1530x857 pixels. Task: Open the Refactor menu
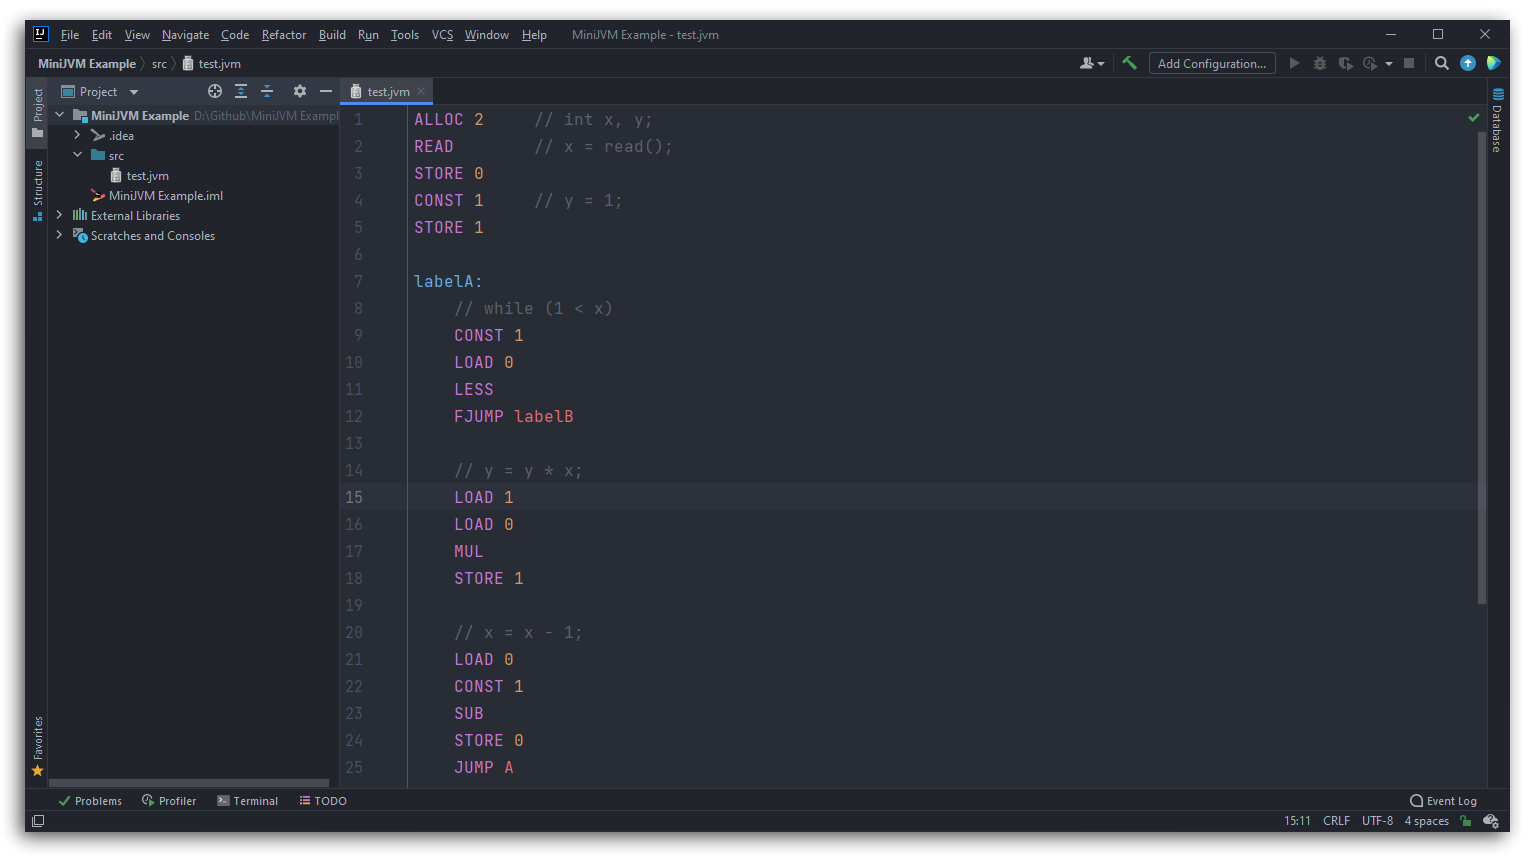[283, 34]
